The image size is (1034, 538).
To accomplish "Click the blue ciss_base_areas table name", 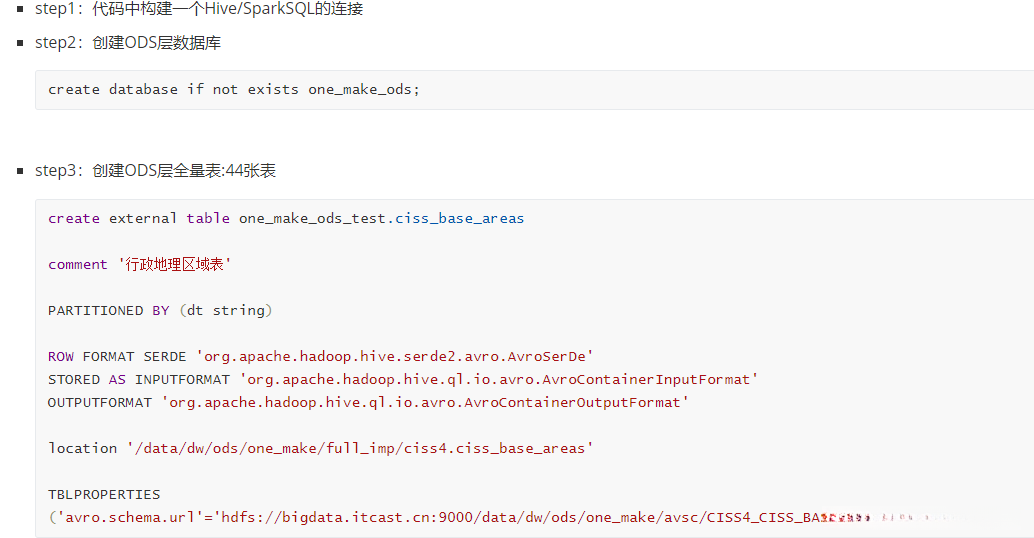I will click(x=460, y=218).
